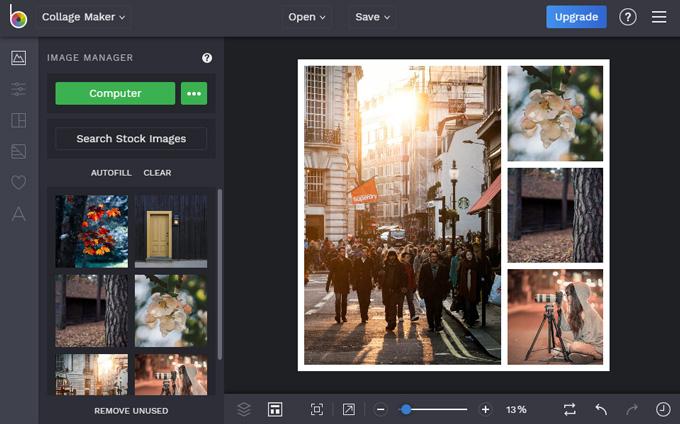Viewport: 680px width, 424px height.
Task: Open the Graphics heart sidebar icon
Action: tap(18, 182)
